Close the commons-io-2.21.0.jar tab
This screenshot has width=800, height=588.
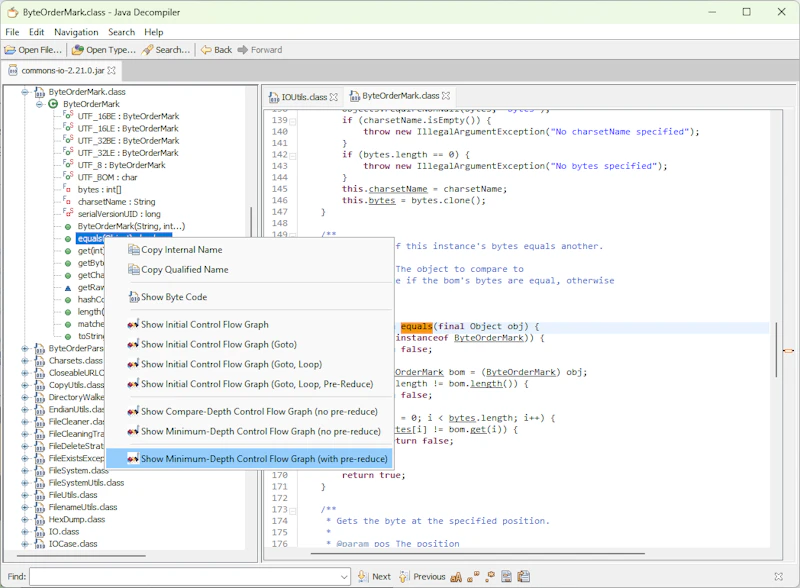click(x=112, y=70)
